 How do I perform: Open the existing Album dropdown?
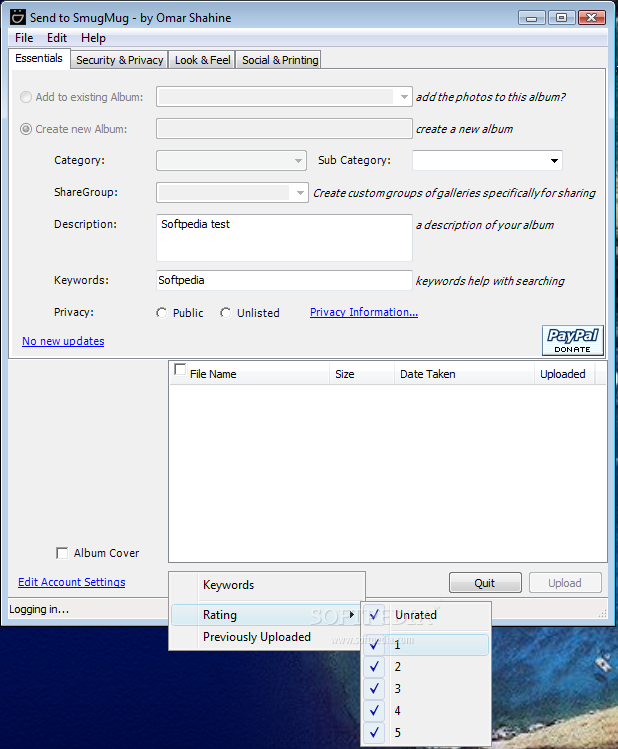click(404, 97)
